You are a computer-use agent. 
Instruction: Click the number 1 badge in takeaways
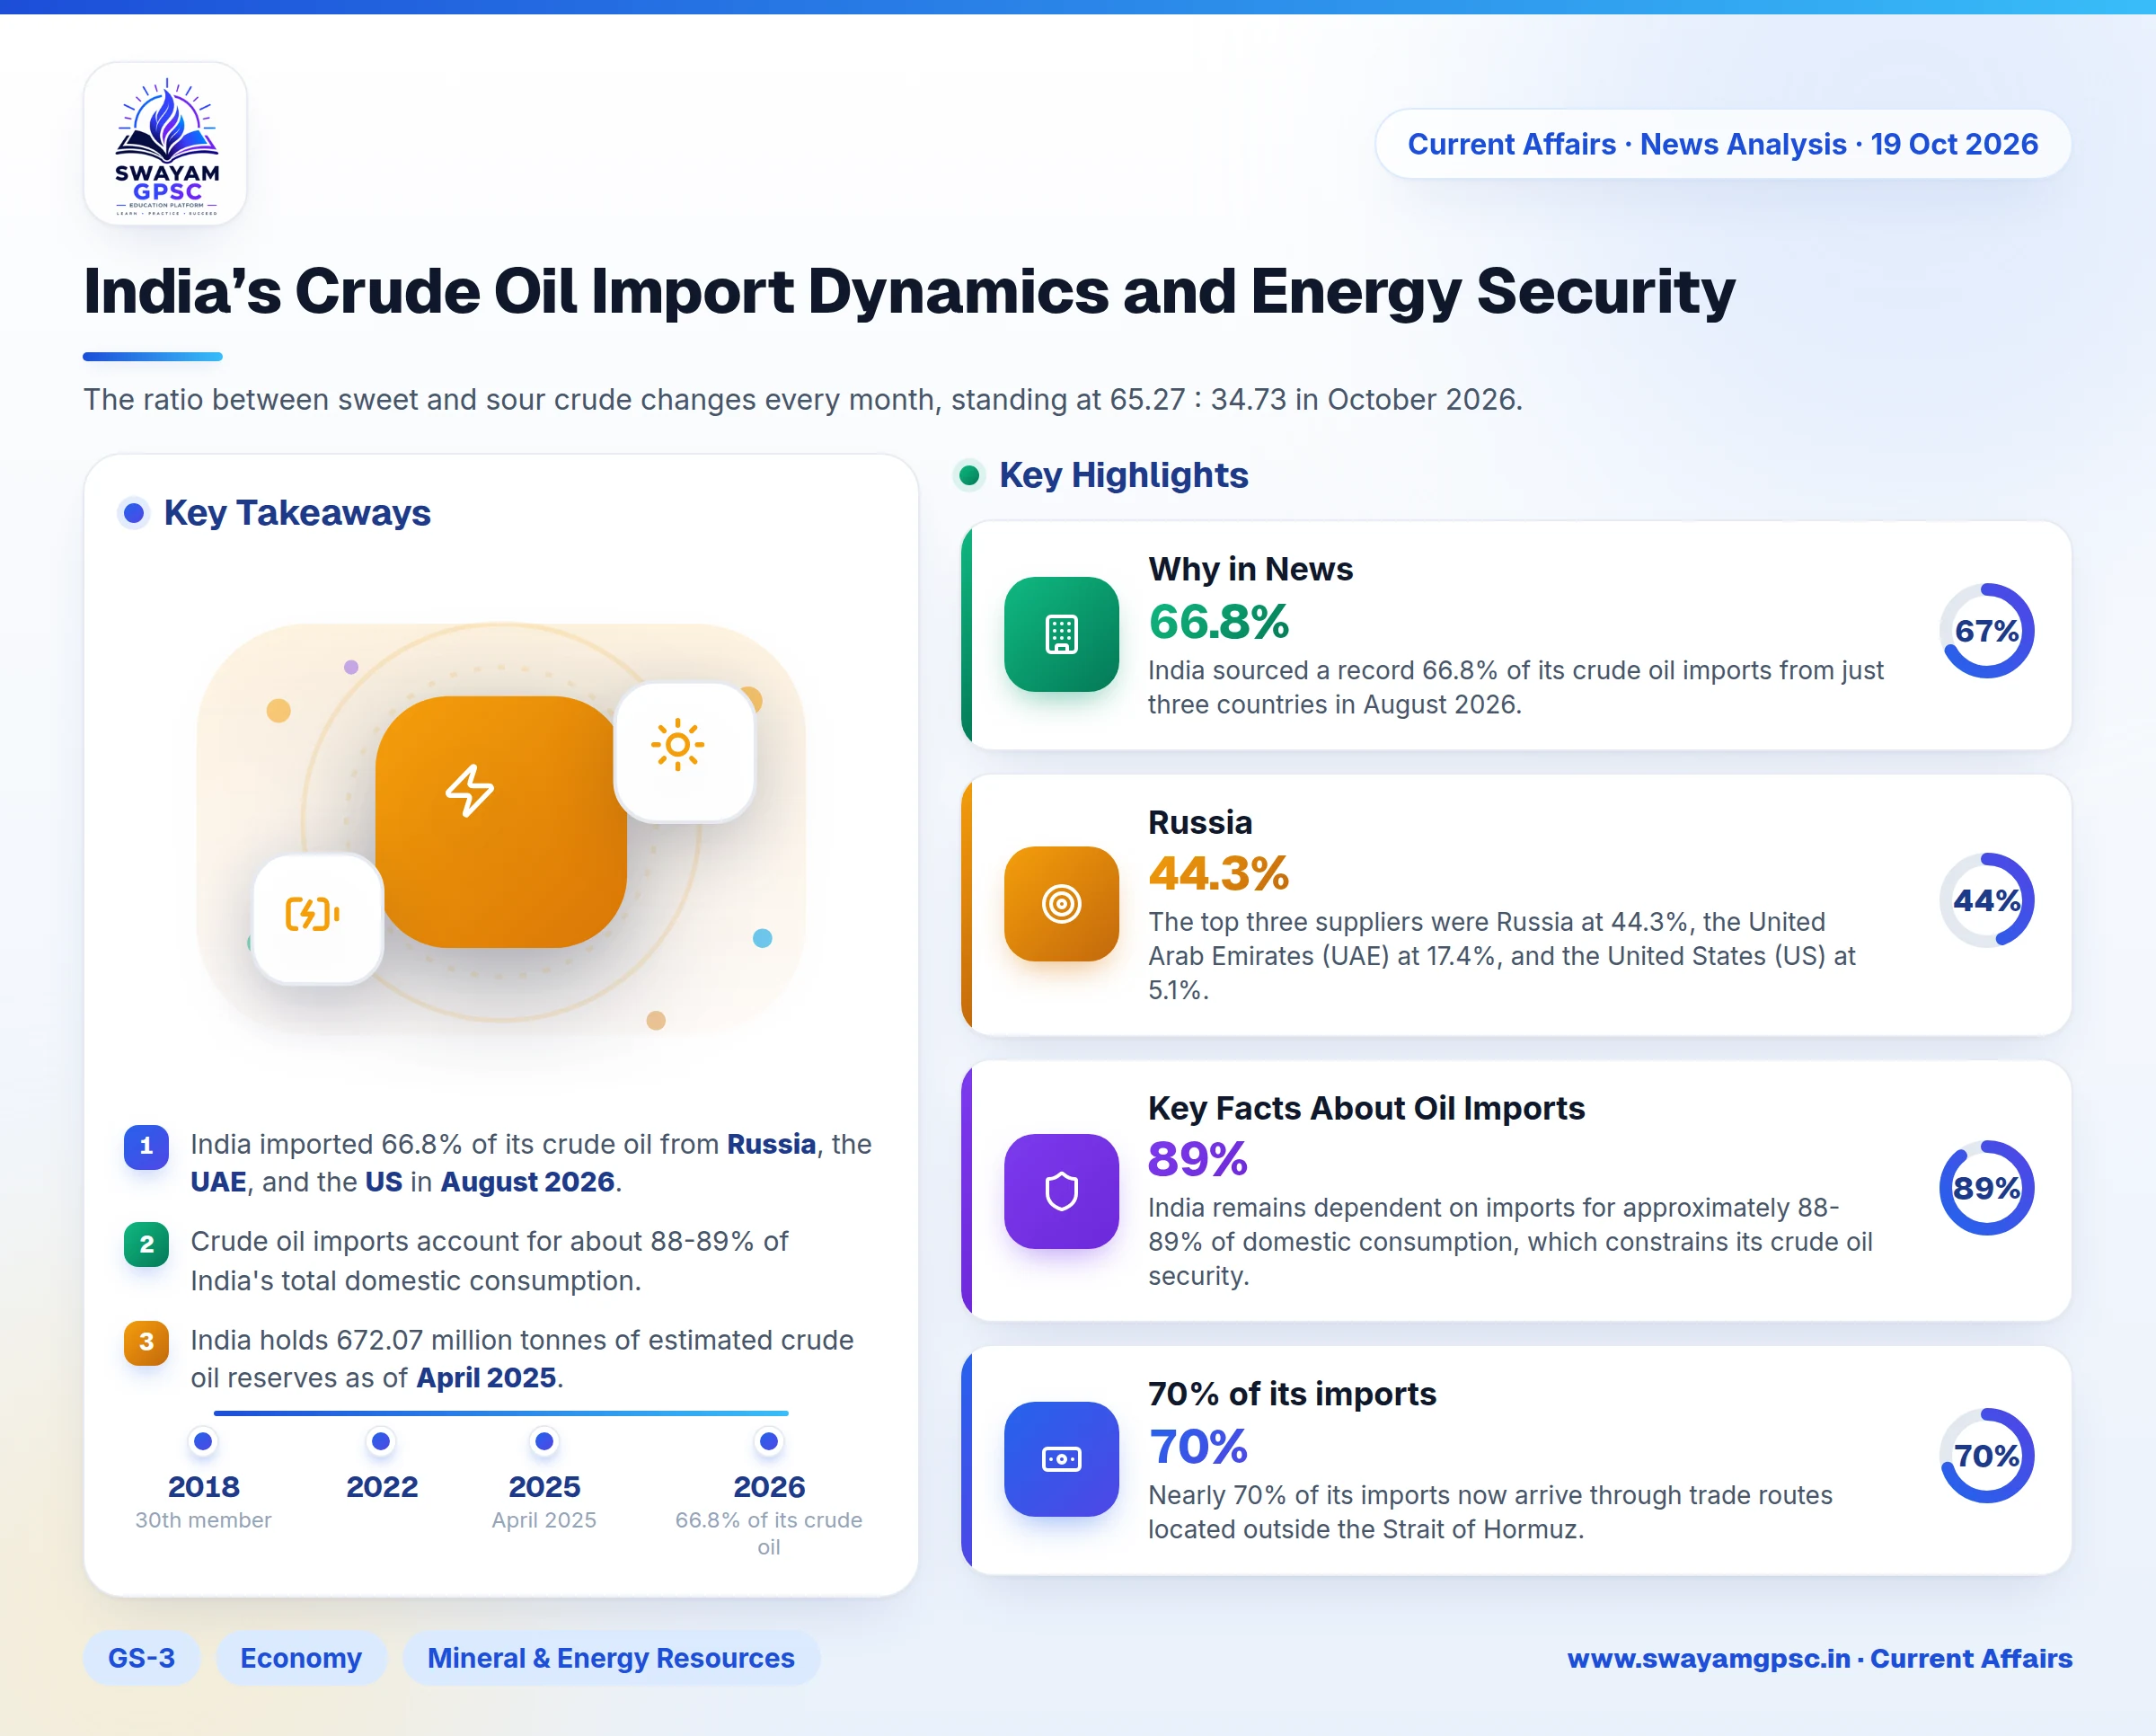pos(146,1146)
